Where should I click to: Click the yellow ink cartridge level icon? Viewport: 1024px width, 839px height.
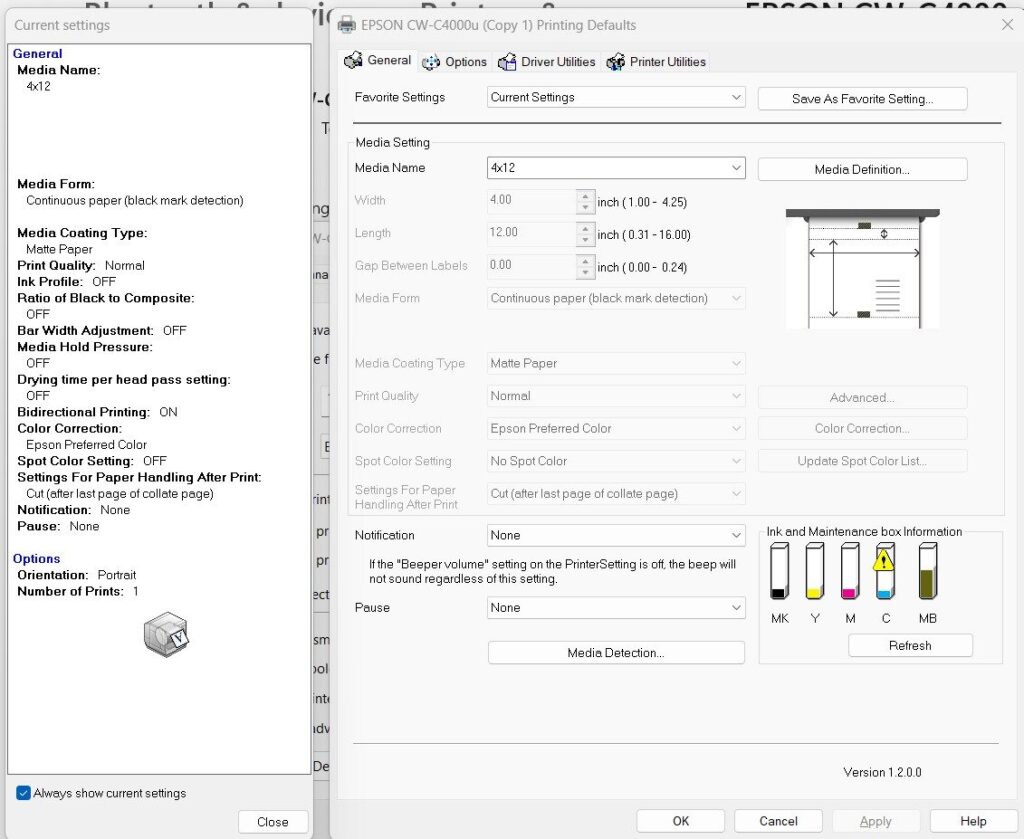(x=814, y=571)
